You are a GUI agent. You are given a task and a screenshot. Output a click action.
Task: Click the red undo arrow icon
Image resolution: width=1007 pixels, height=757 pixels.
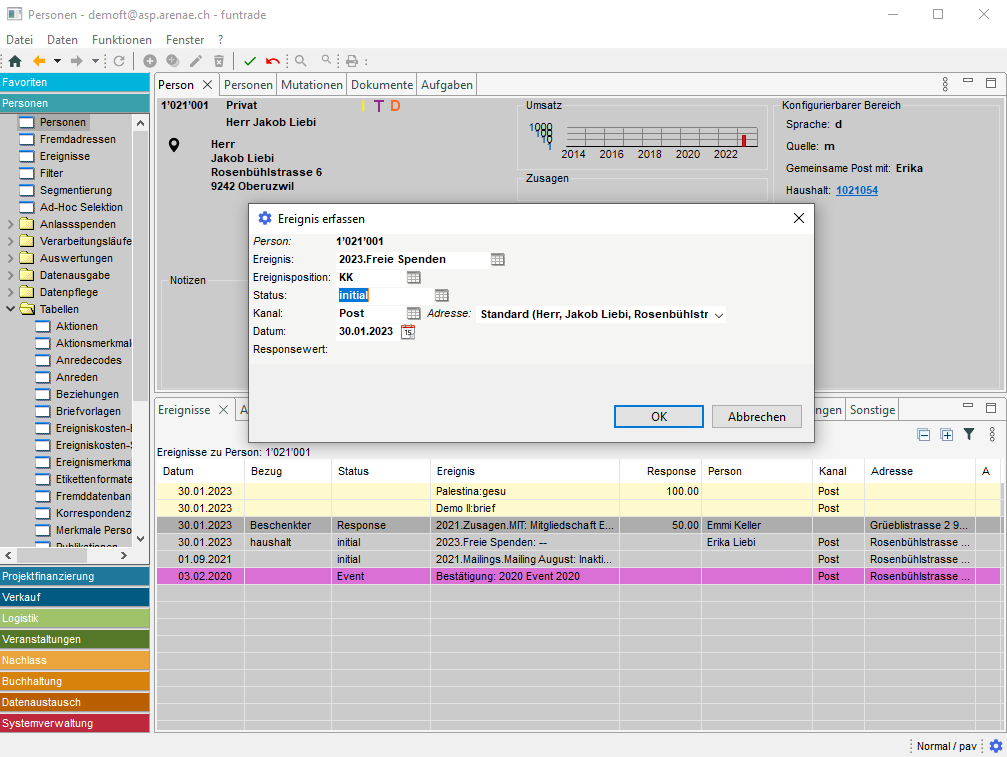pyautogui.click(x=273, y=61)
